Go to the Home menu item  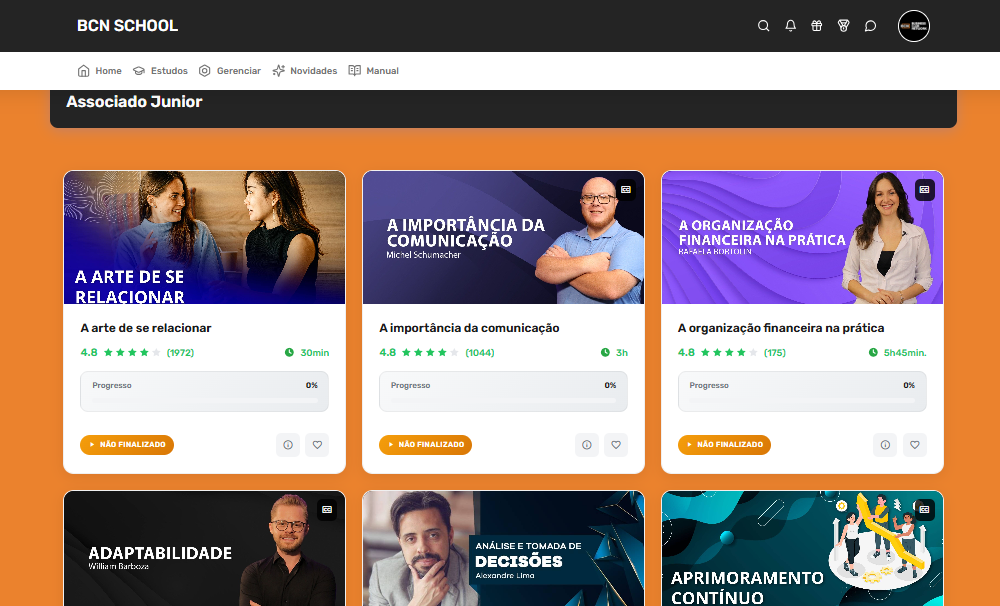coord(100,71)
